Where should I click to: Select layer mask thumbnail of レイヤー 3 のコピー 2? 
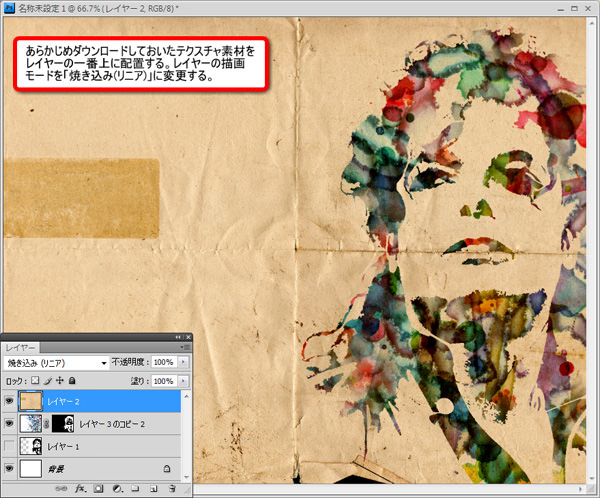pyautogui.click(x=63, y=424)
